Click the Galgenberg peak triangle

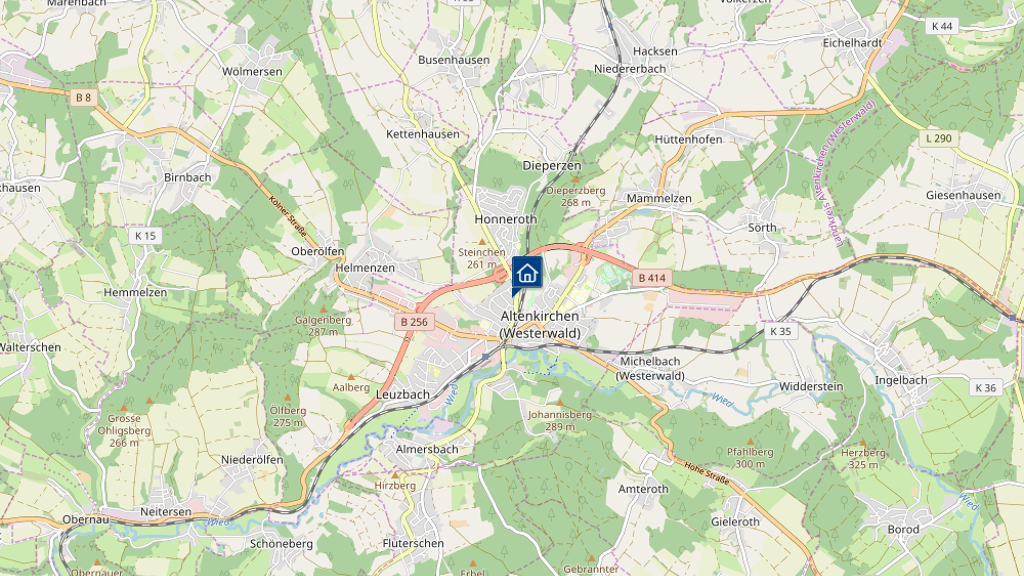323,309
